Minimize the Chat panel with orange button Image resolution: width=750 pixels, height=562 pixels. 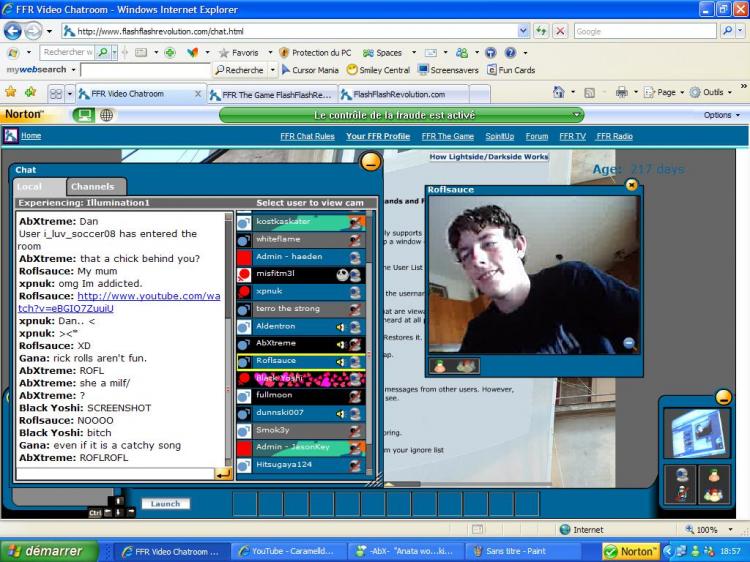click(370, 162)
